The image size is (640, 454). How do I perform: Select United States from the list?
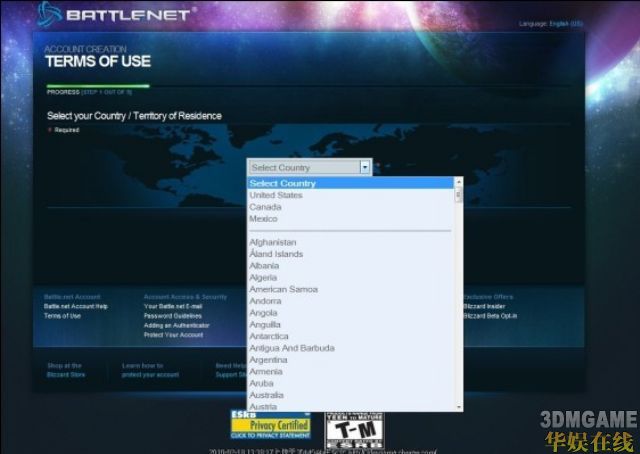tap(350, 195)
